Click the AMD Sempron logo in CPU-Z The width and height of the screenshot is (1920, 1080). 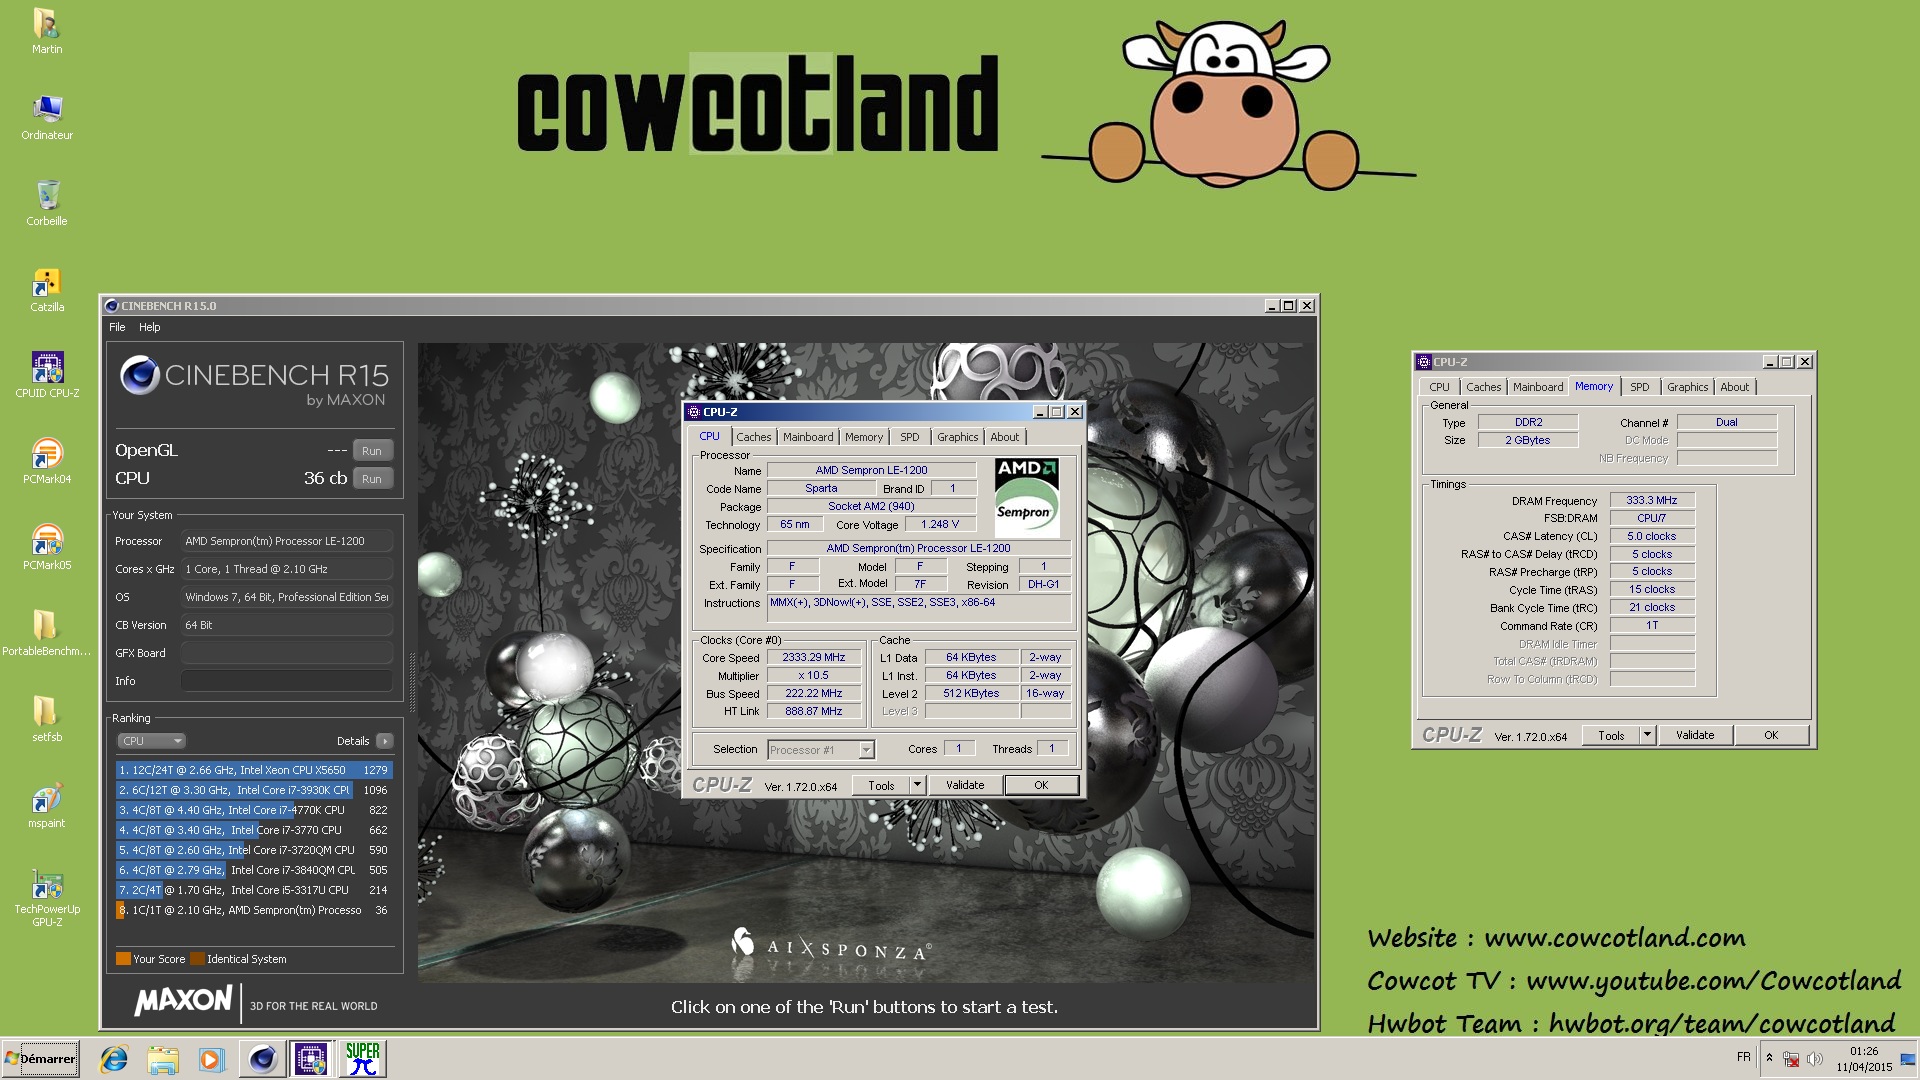[1026, 498]
